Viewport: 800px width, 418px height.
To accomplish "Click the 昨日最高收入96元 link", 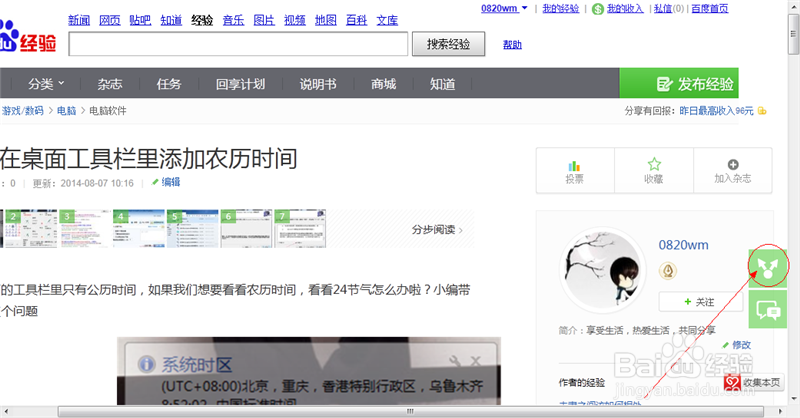I will 716,111.
